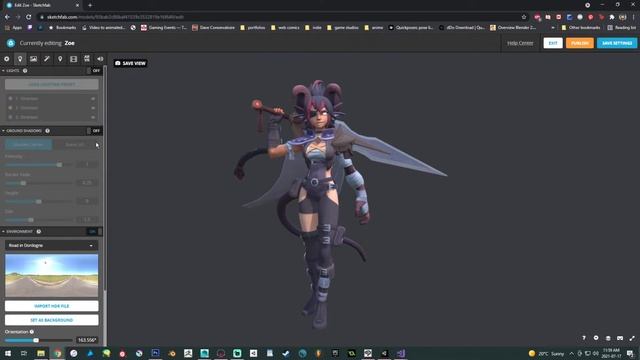Open the anime bookmark folder

(x=373, y=28)
